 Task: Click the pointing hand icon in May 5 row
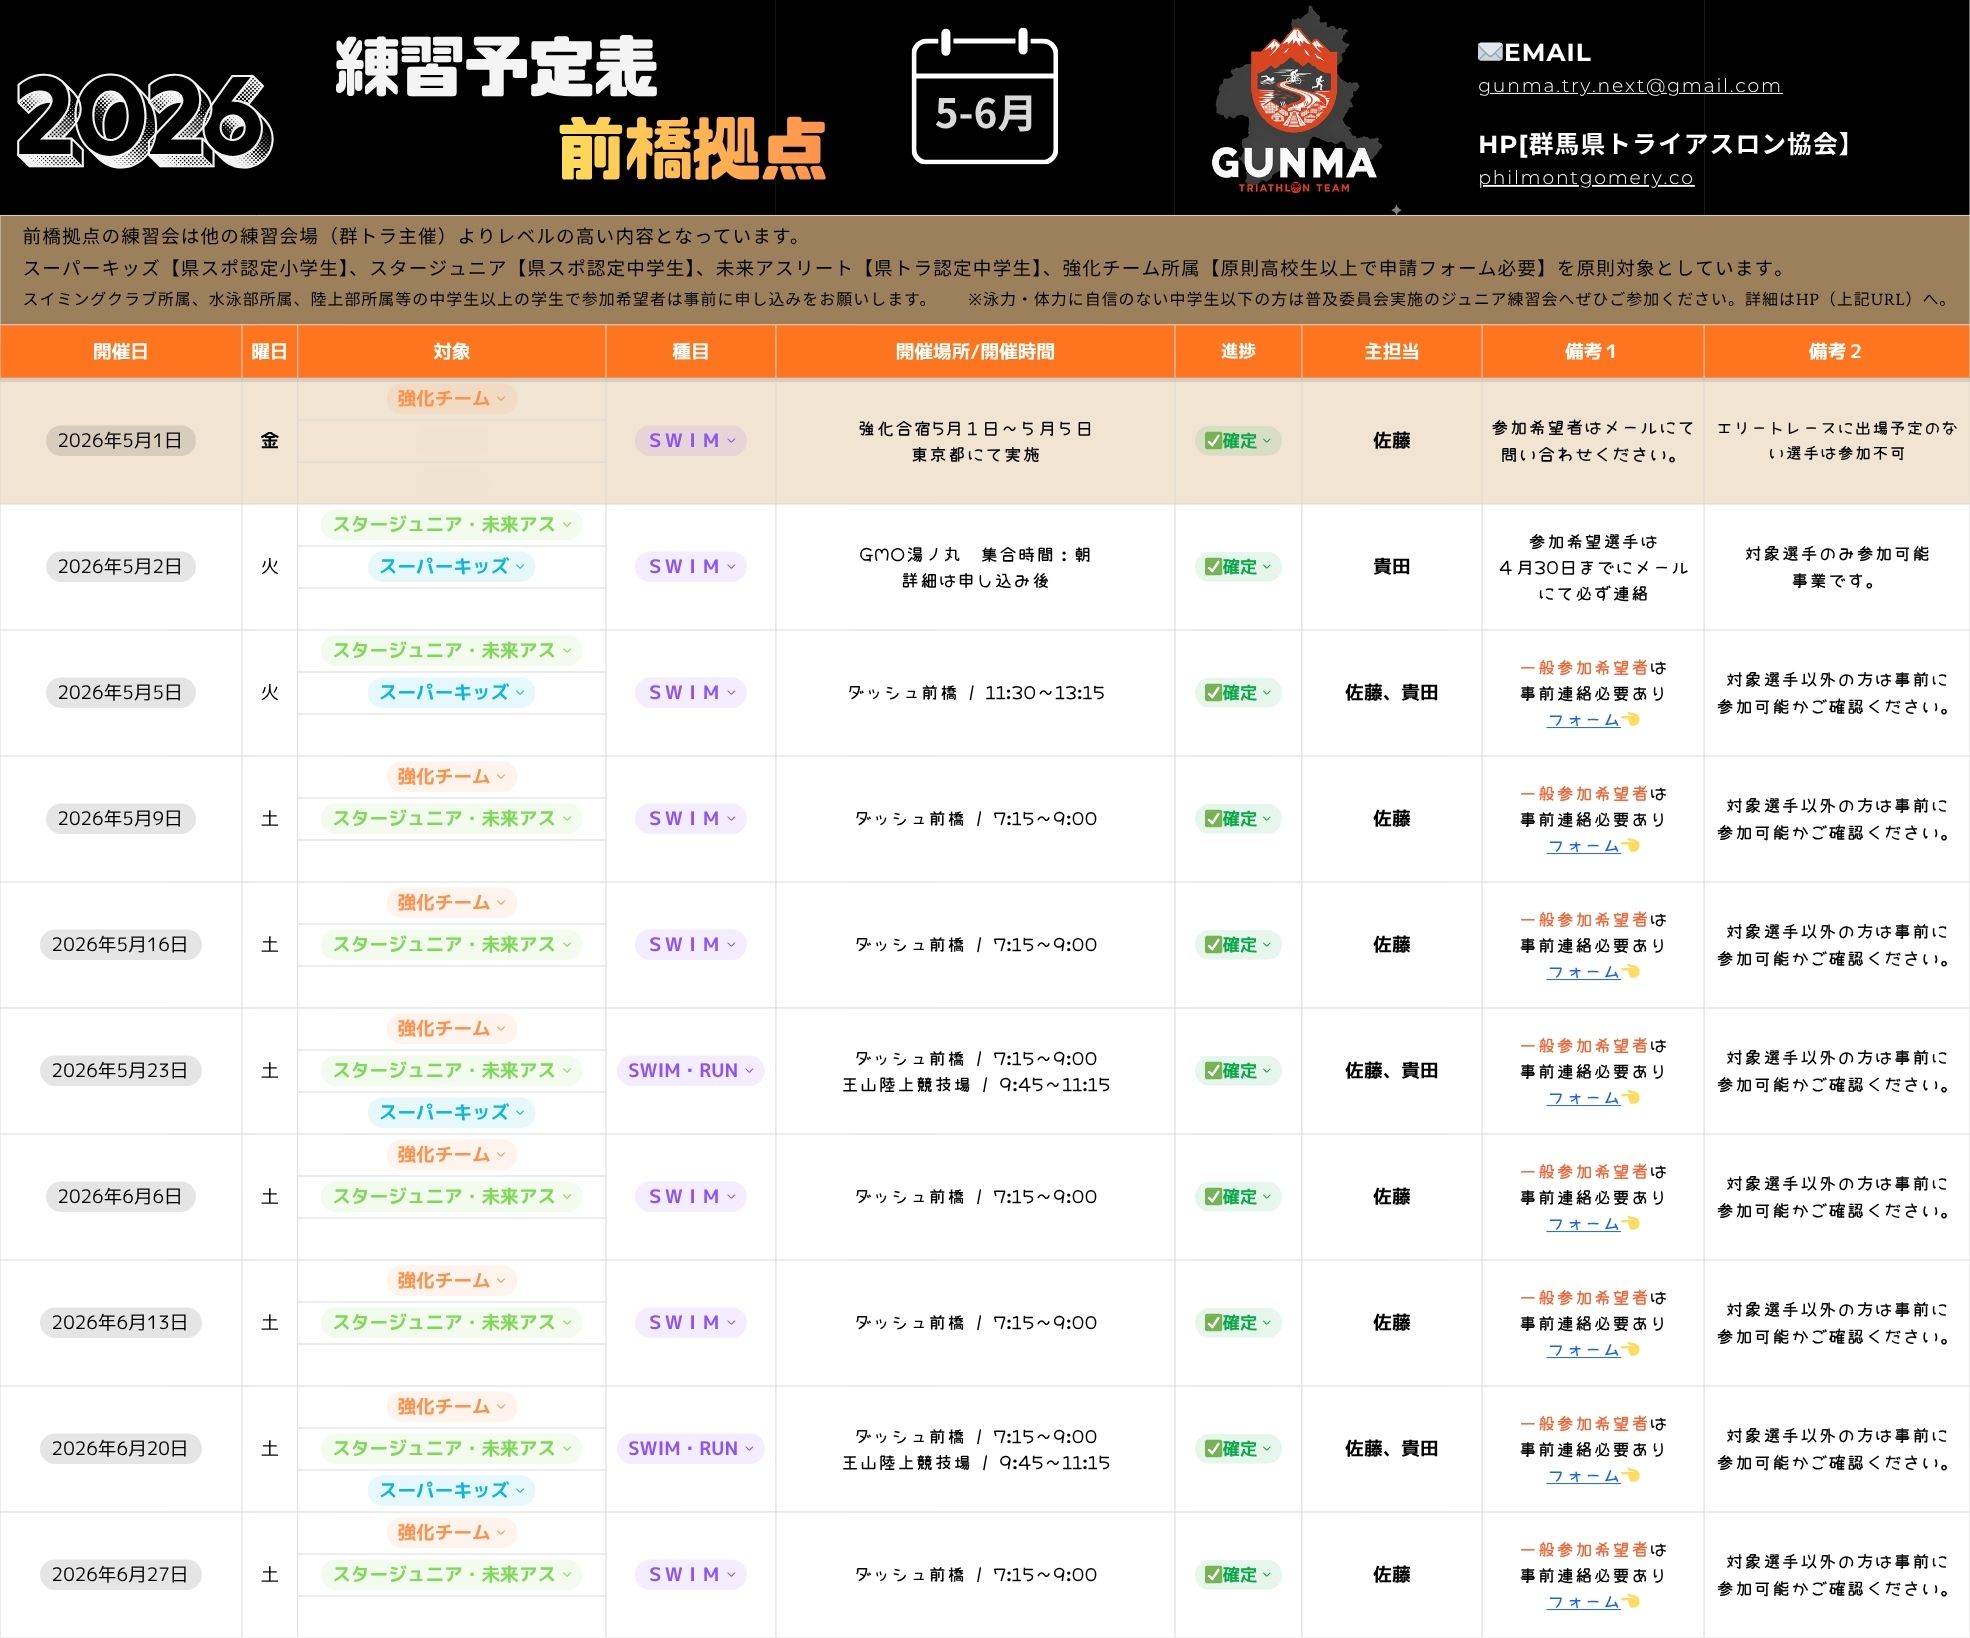1631,720
